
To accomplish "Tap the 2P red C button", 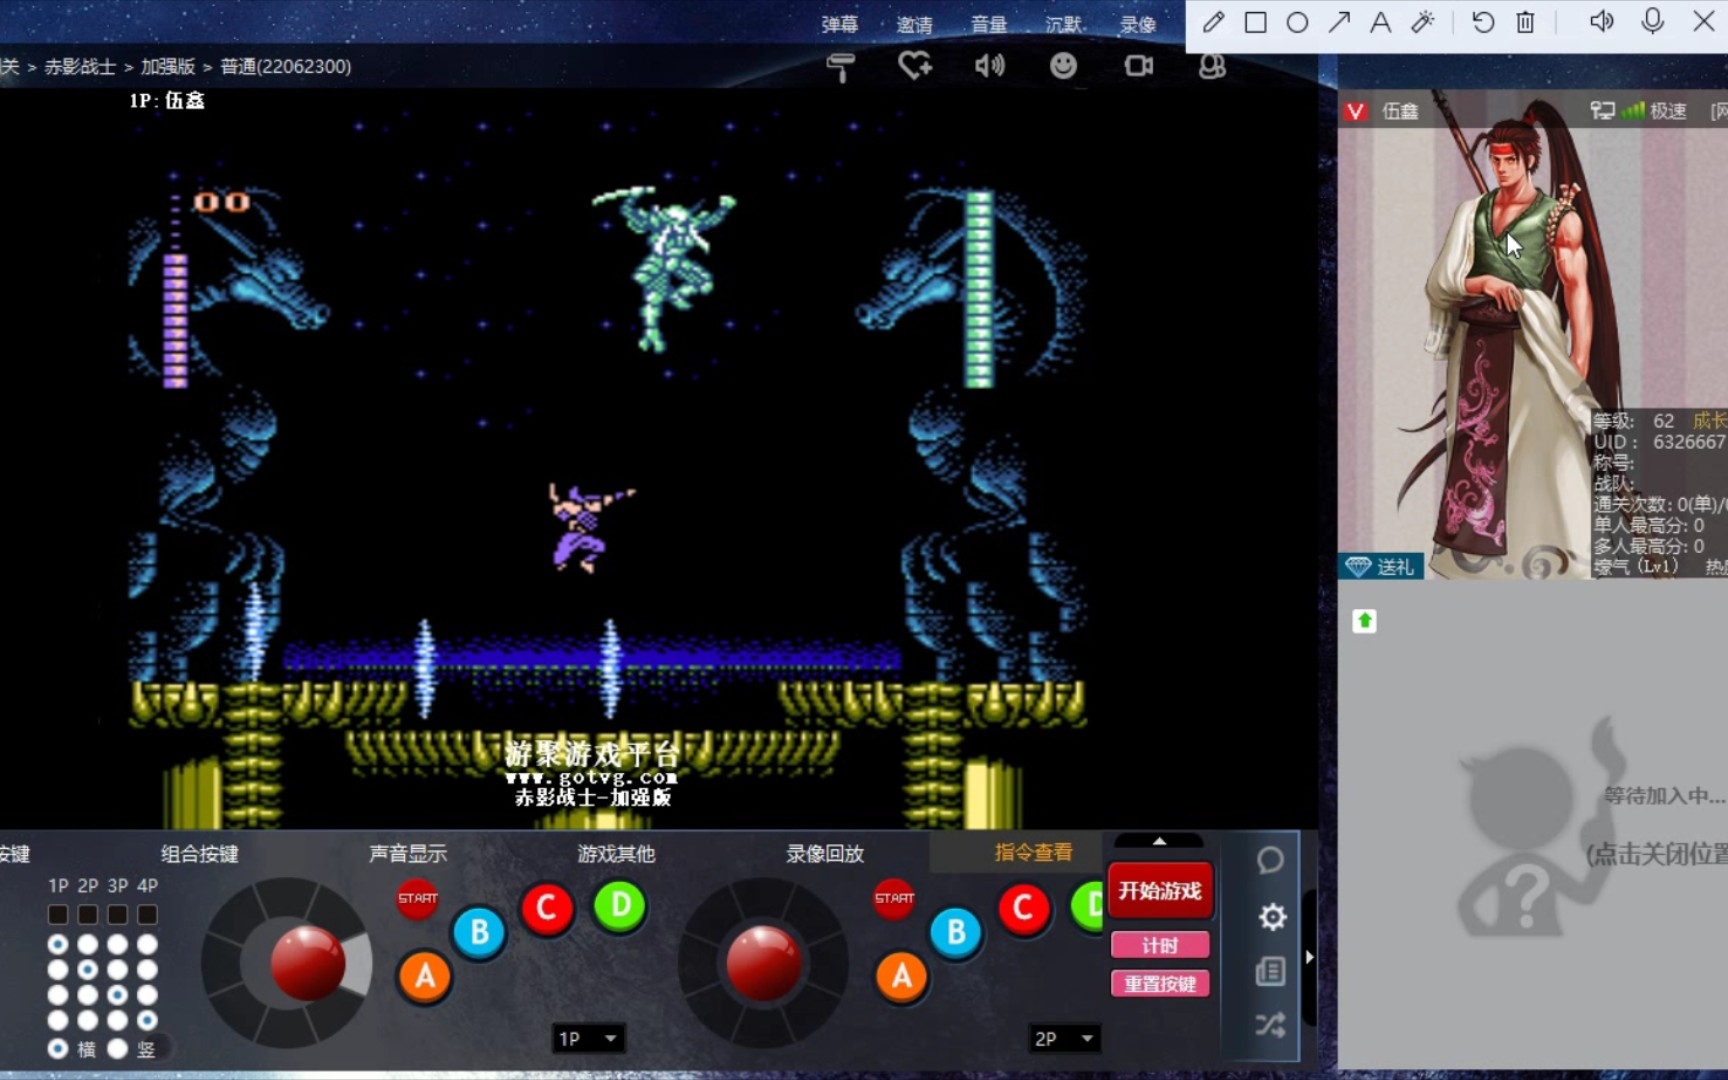I will click(1023, 908).
